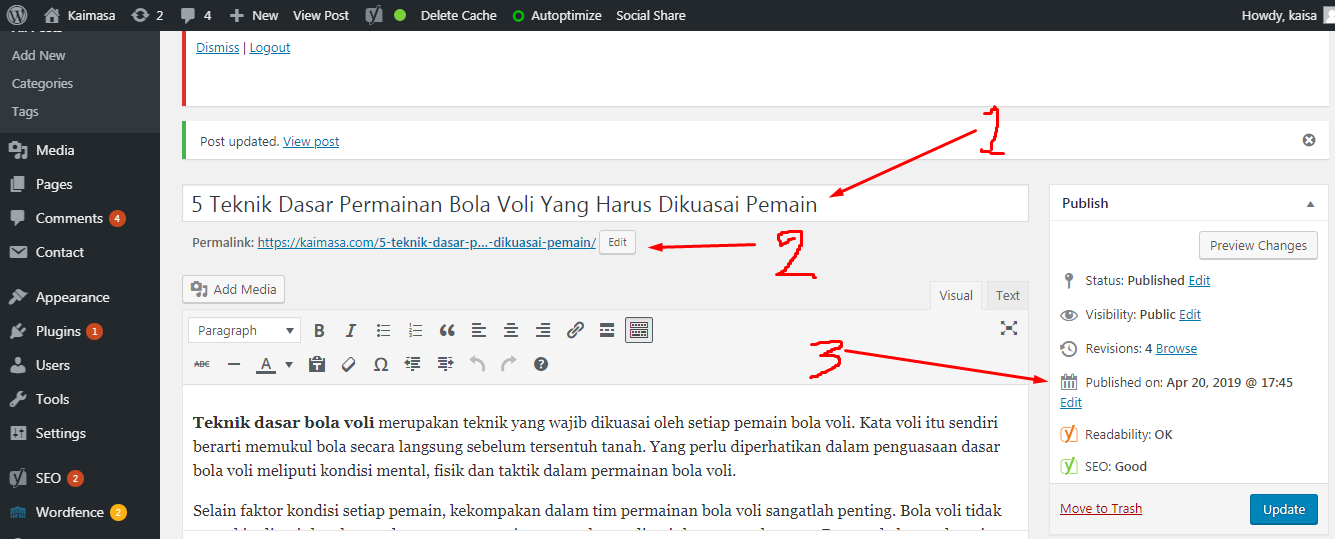Insert Read More tag
The height and width of the screenshot is (539, 1335).
[x=607, y=330]
